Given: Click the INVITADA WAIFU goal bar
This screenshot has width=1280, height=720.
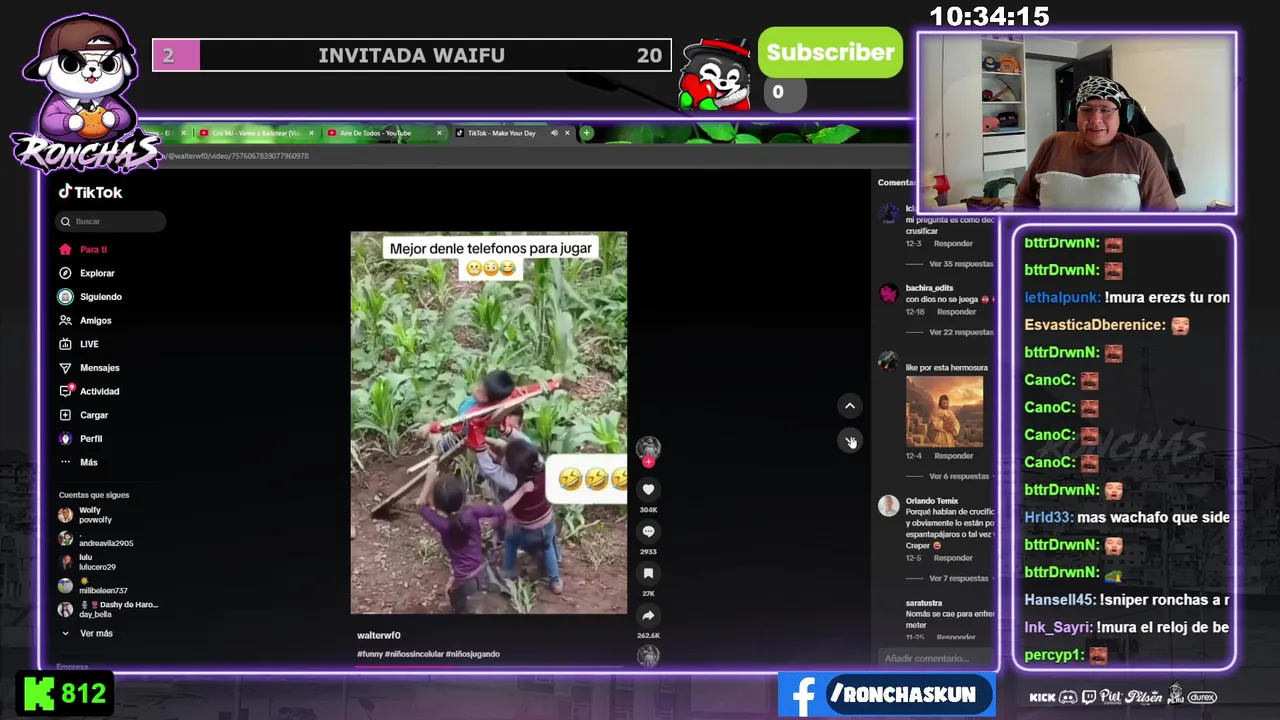Looking at the screenshot, I should [x=412, y=55].
